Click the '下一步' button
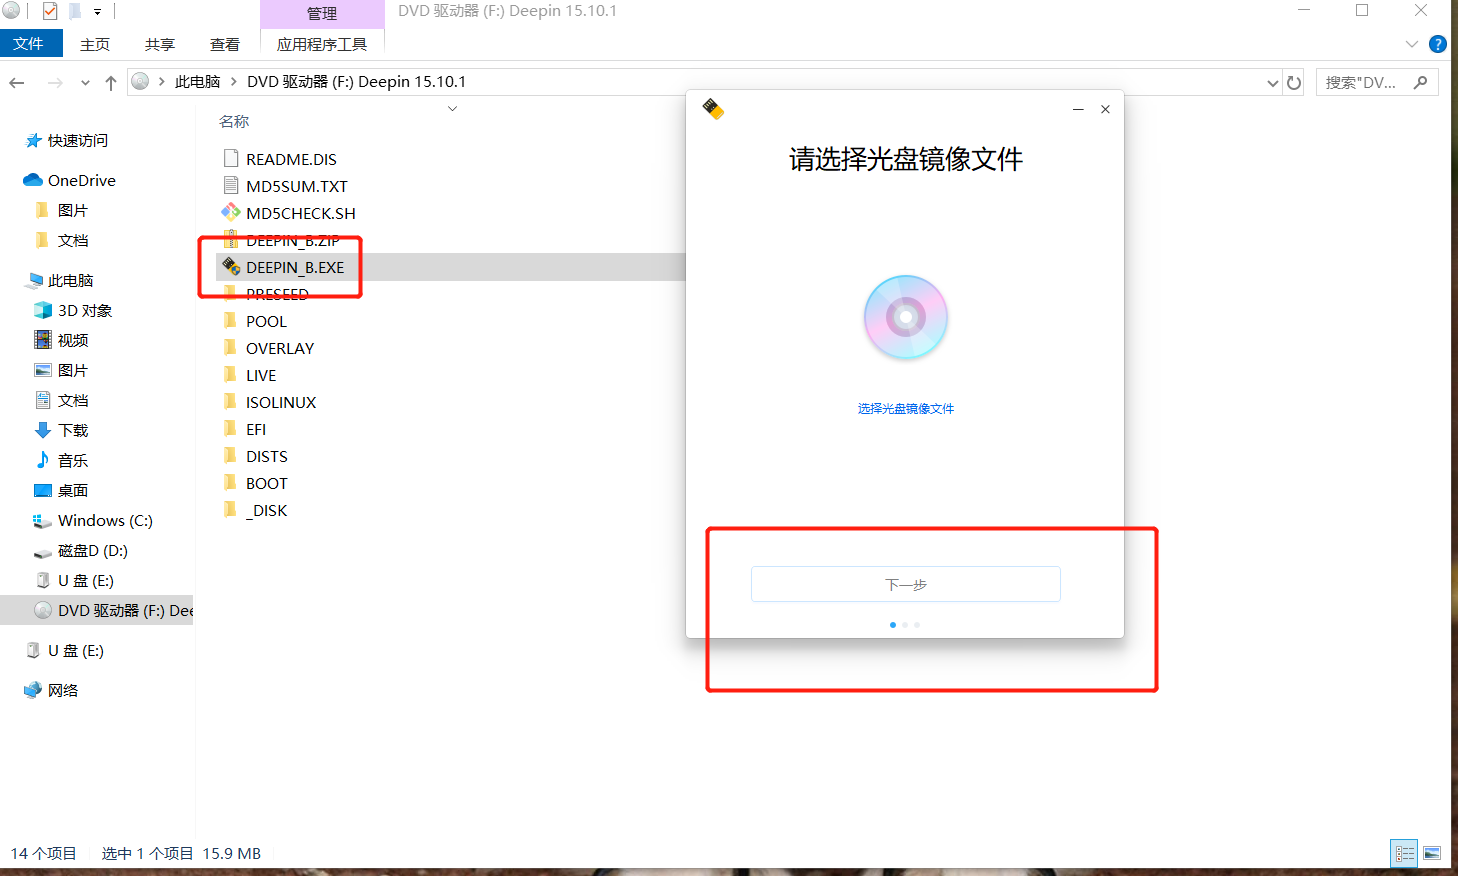The image size is (1458, 876). (x=906, y=584)
